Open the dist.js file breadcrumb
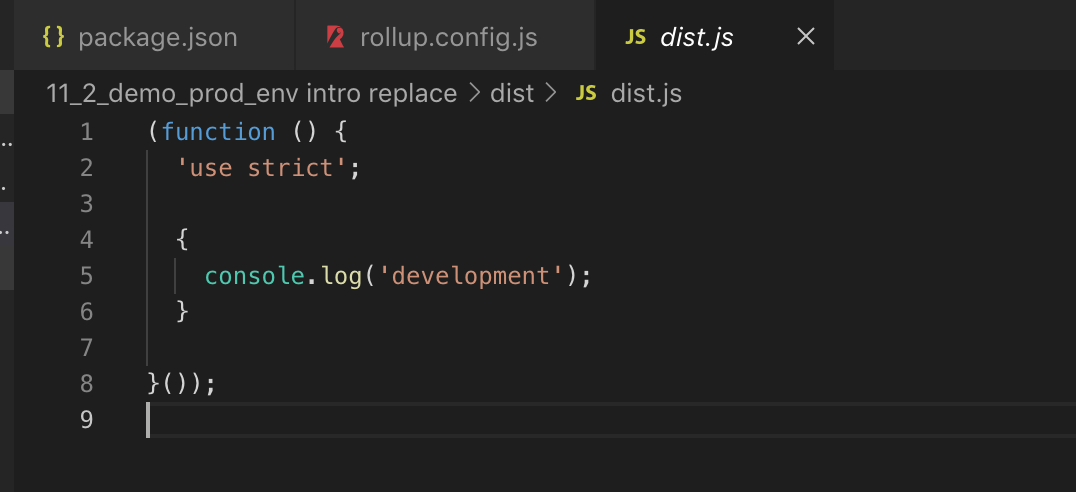This screenshot has width=1076, height=492. point(646,94)
